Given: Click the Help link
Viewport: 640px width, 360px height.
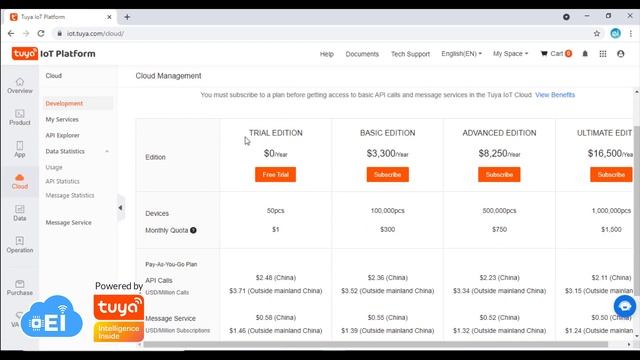Looking at the screenshot, I should point(327,54).
